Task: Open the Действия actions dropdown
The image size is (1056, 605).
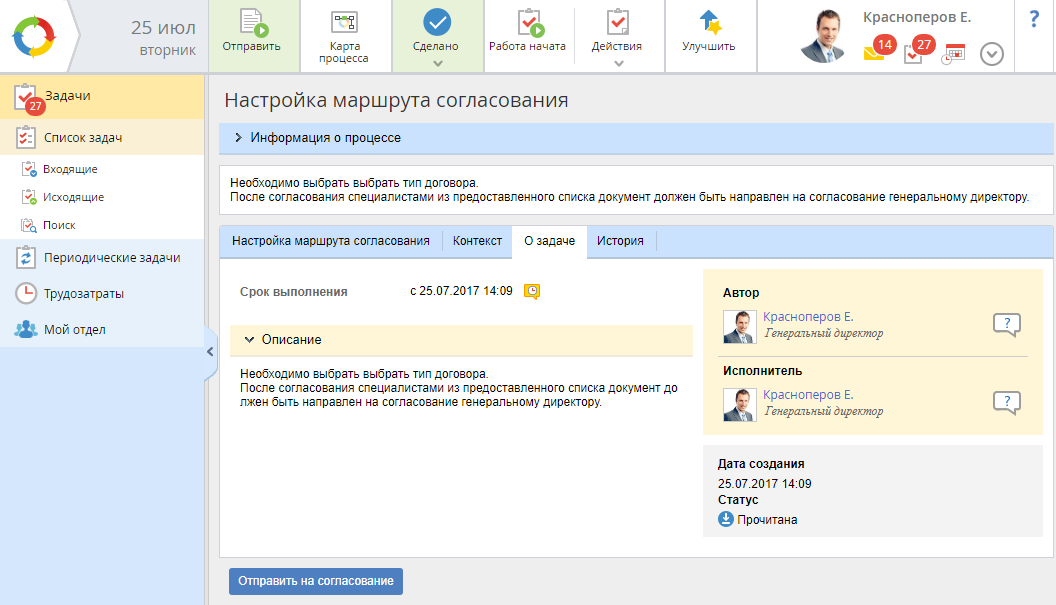Action: (x=617, y=46)
